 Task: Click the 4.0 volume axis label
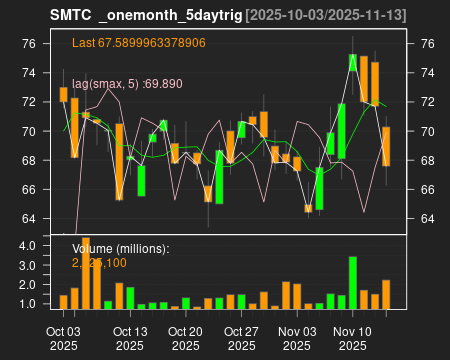coord(27,246)
